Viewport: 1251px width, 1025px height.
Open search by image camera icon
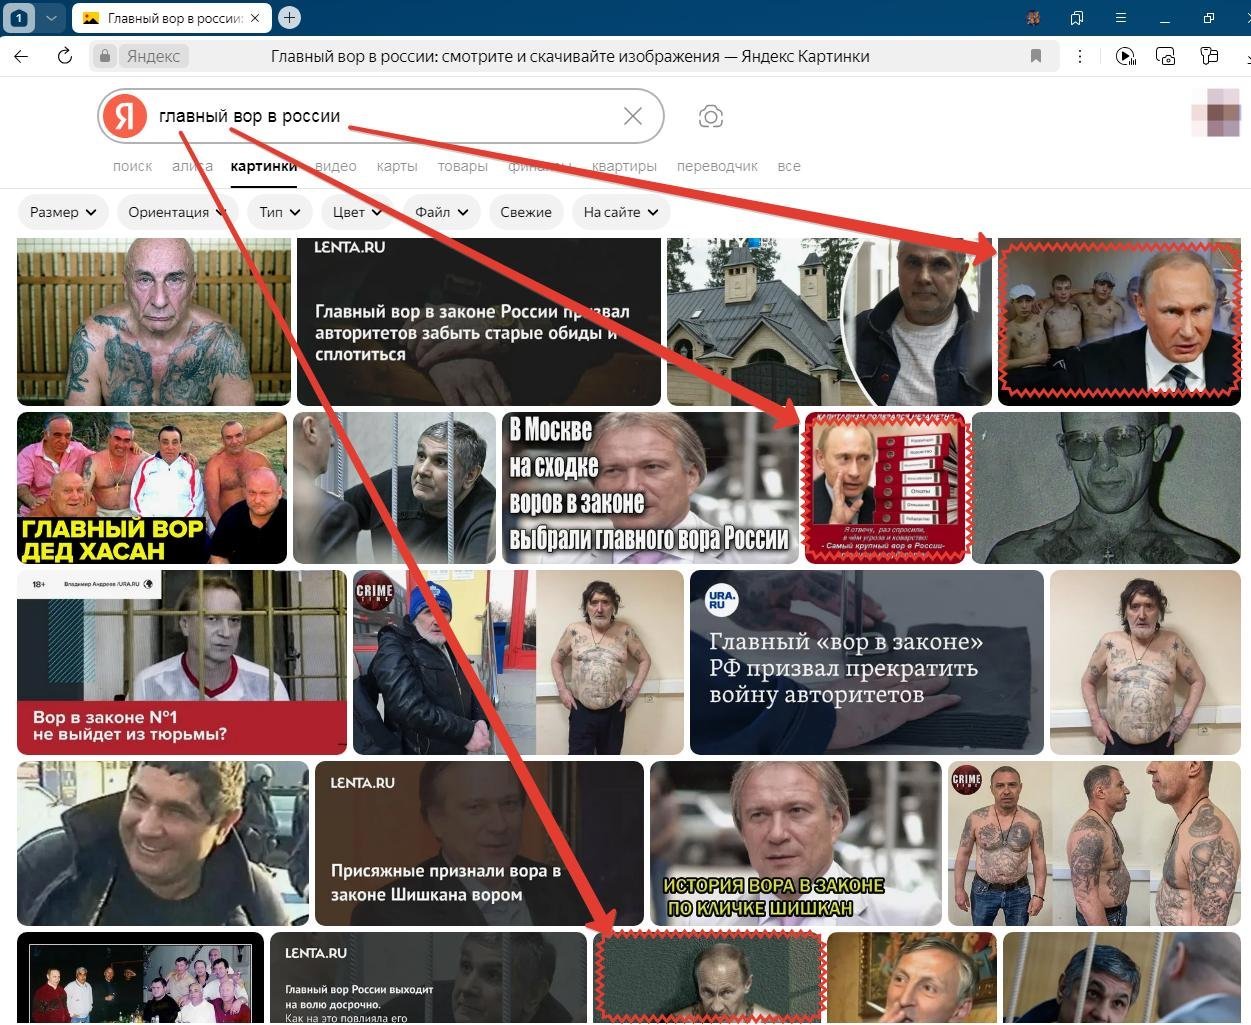710,117
